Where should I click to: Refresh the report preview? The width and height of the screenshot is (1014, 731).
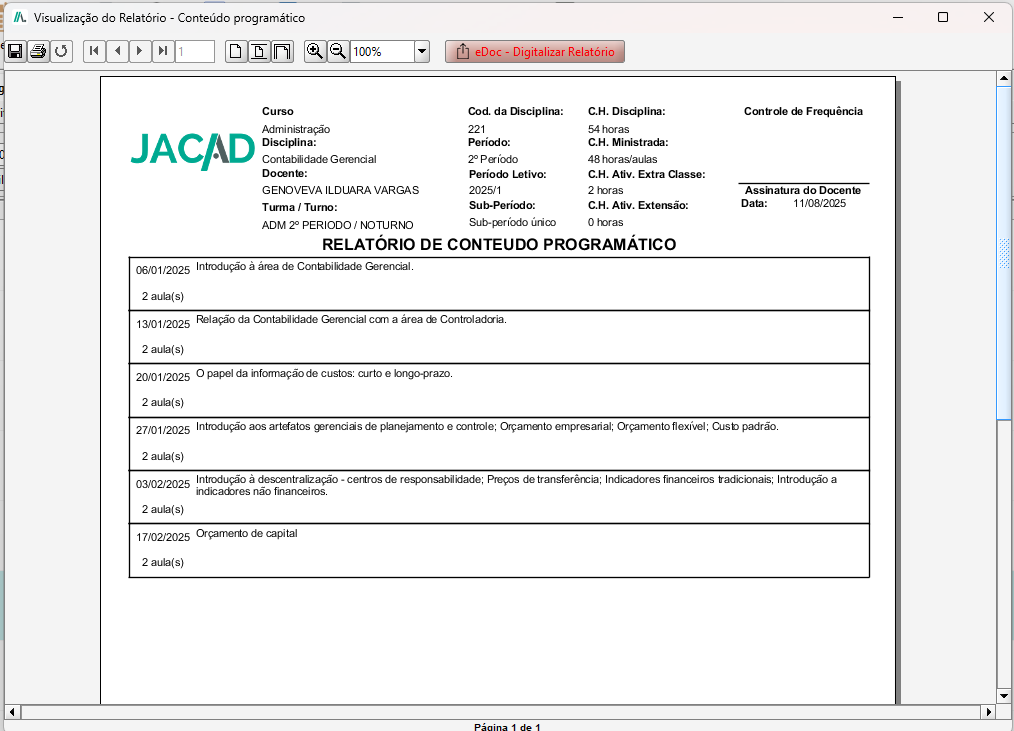61,51
